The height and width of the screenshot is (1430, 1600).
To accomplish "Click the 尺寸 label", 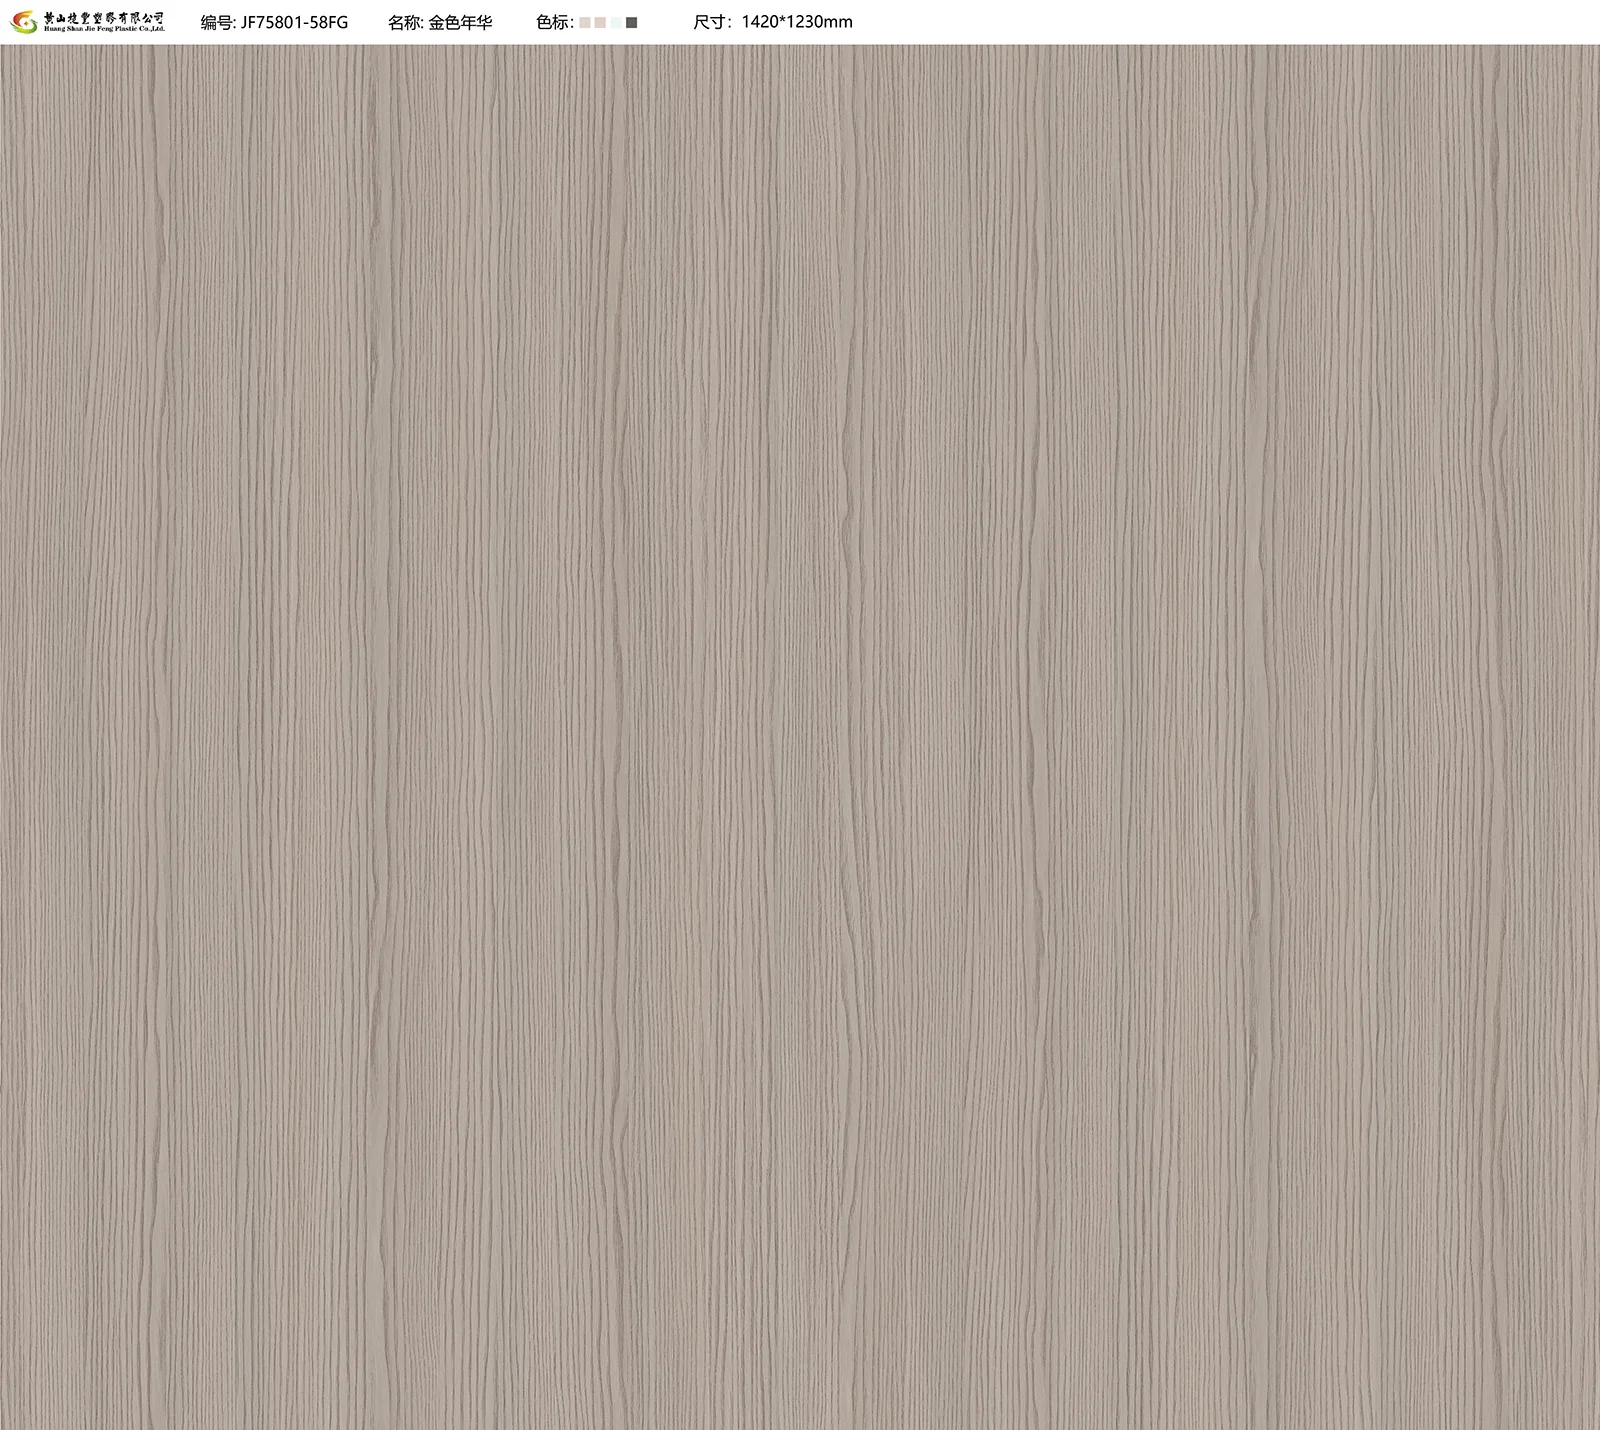I will click(x=709, y=22).
